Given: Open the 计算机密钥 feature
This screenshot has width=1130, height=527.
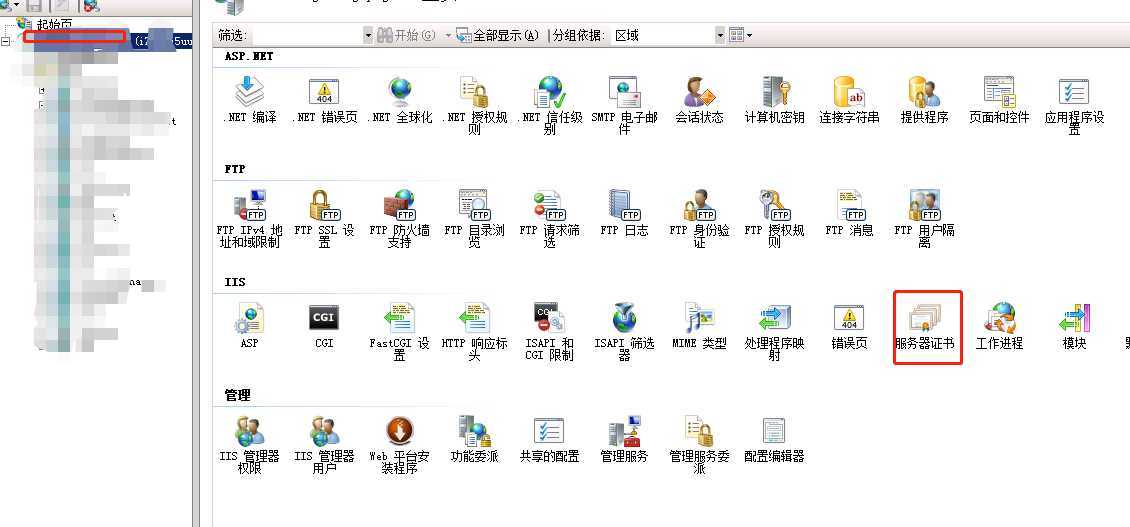Looking at the screenshot, I should [x=775, y=100].
